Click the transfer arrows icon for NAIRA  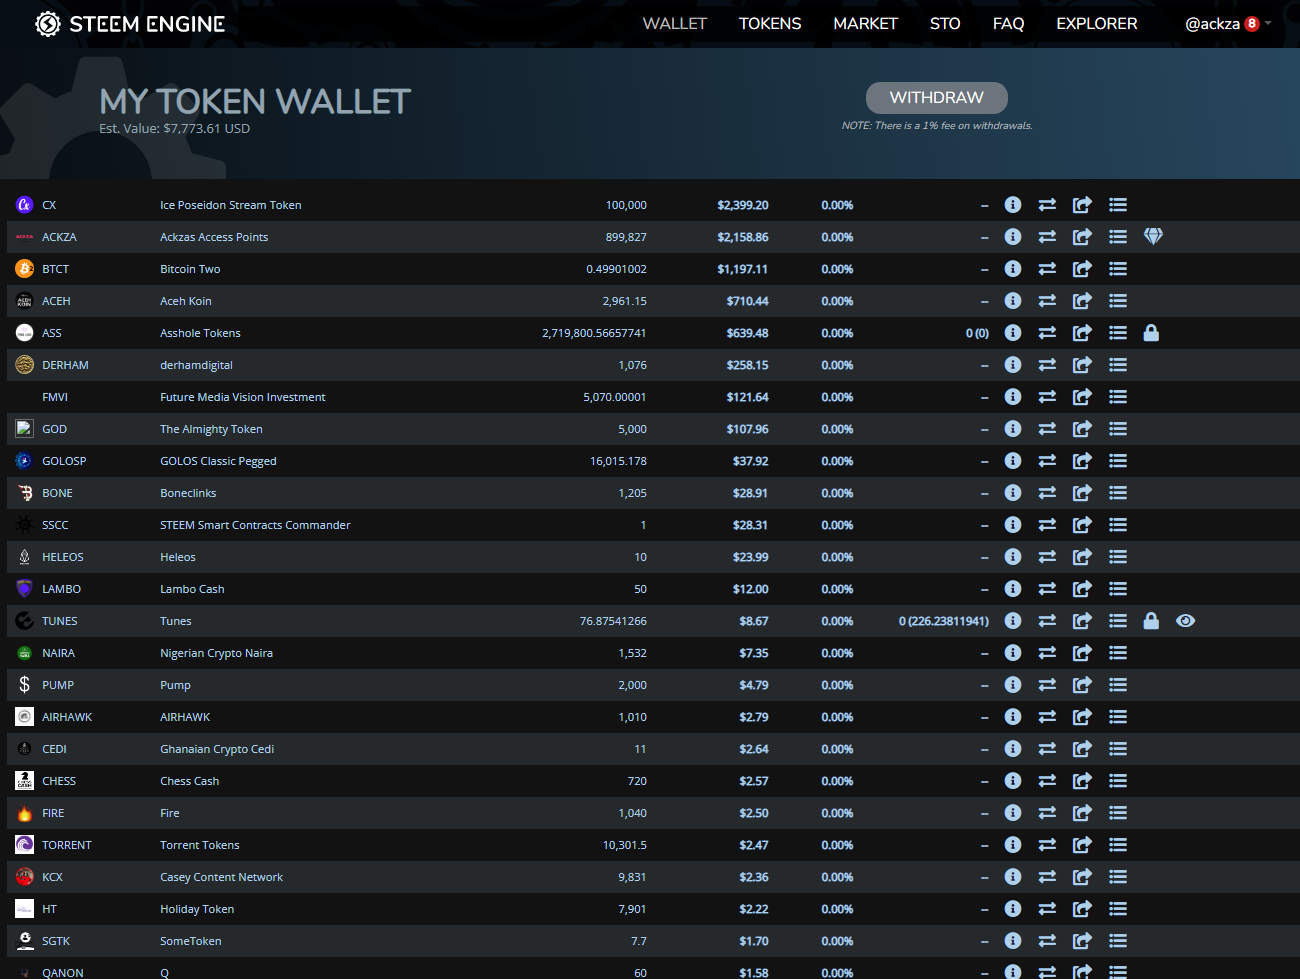1047,653
